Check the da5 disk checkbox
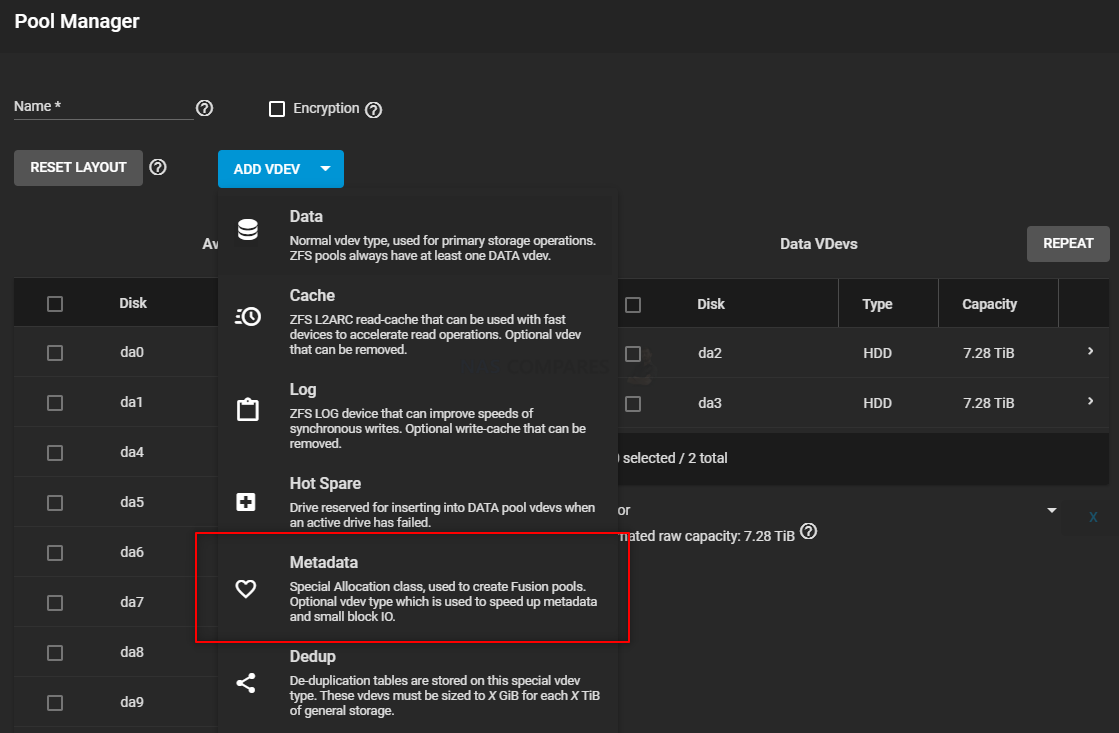 tap(55, 502)
